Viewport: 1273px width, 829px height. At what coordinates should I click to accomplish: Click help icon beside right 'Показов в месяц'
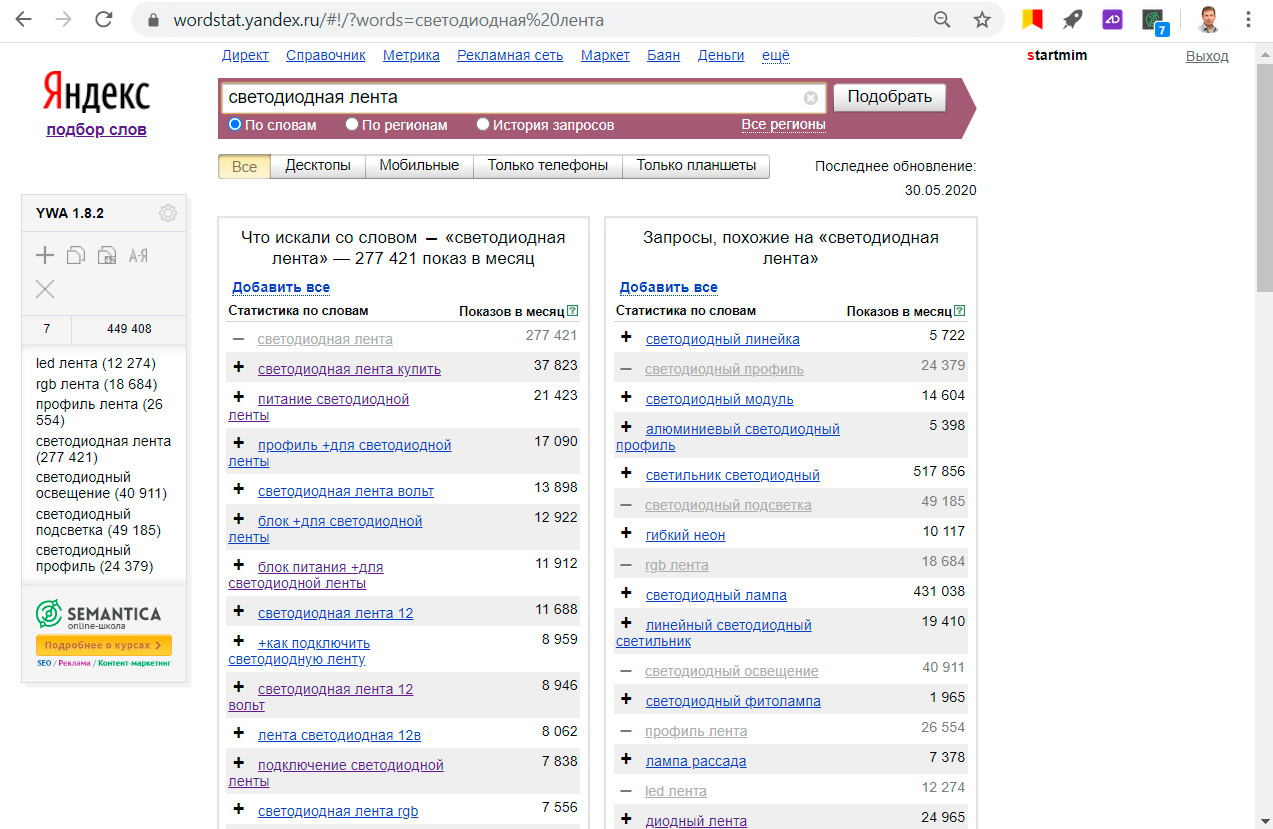[960, 311]
